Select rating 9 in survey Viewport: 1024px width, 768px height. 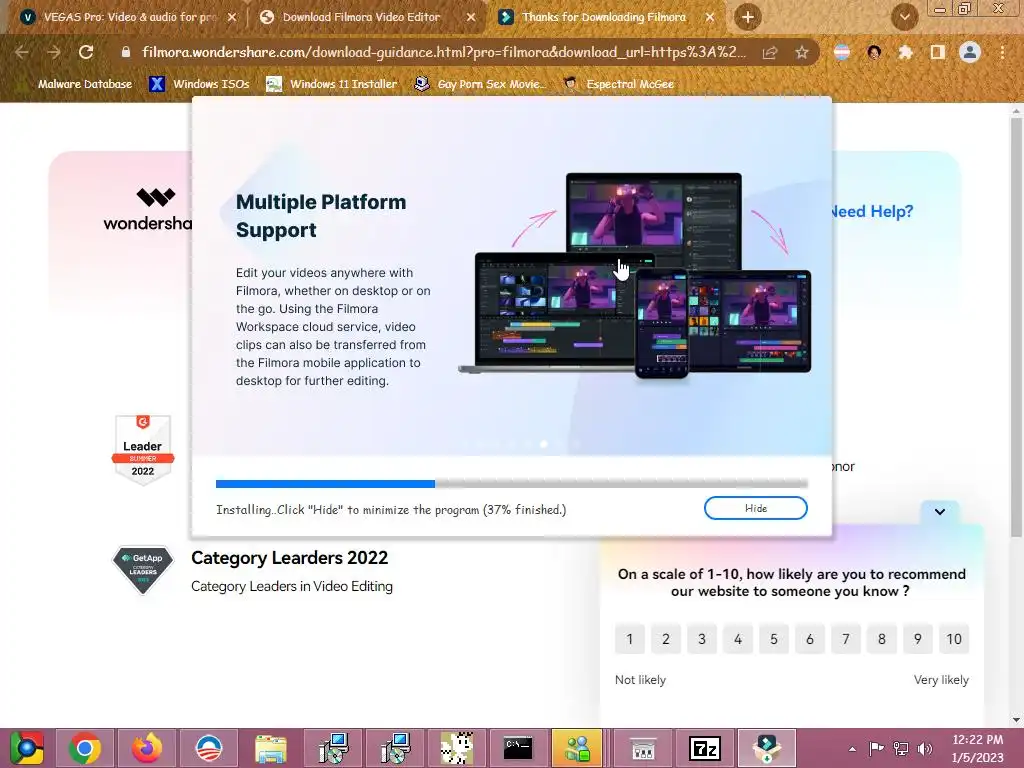click(918, 639)
